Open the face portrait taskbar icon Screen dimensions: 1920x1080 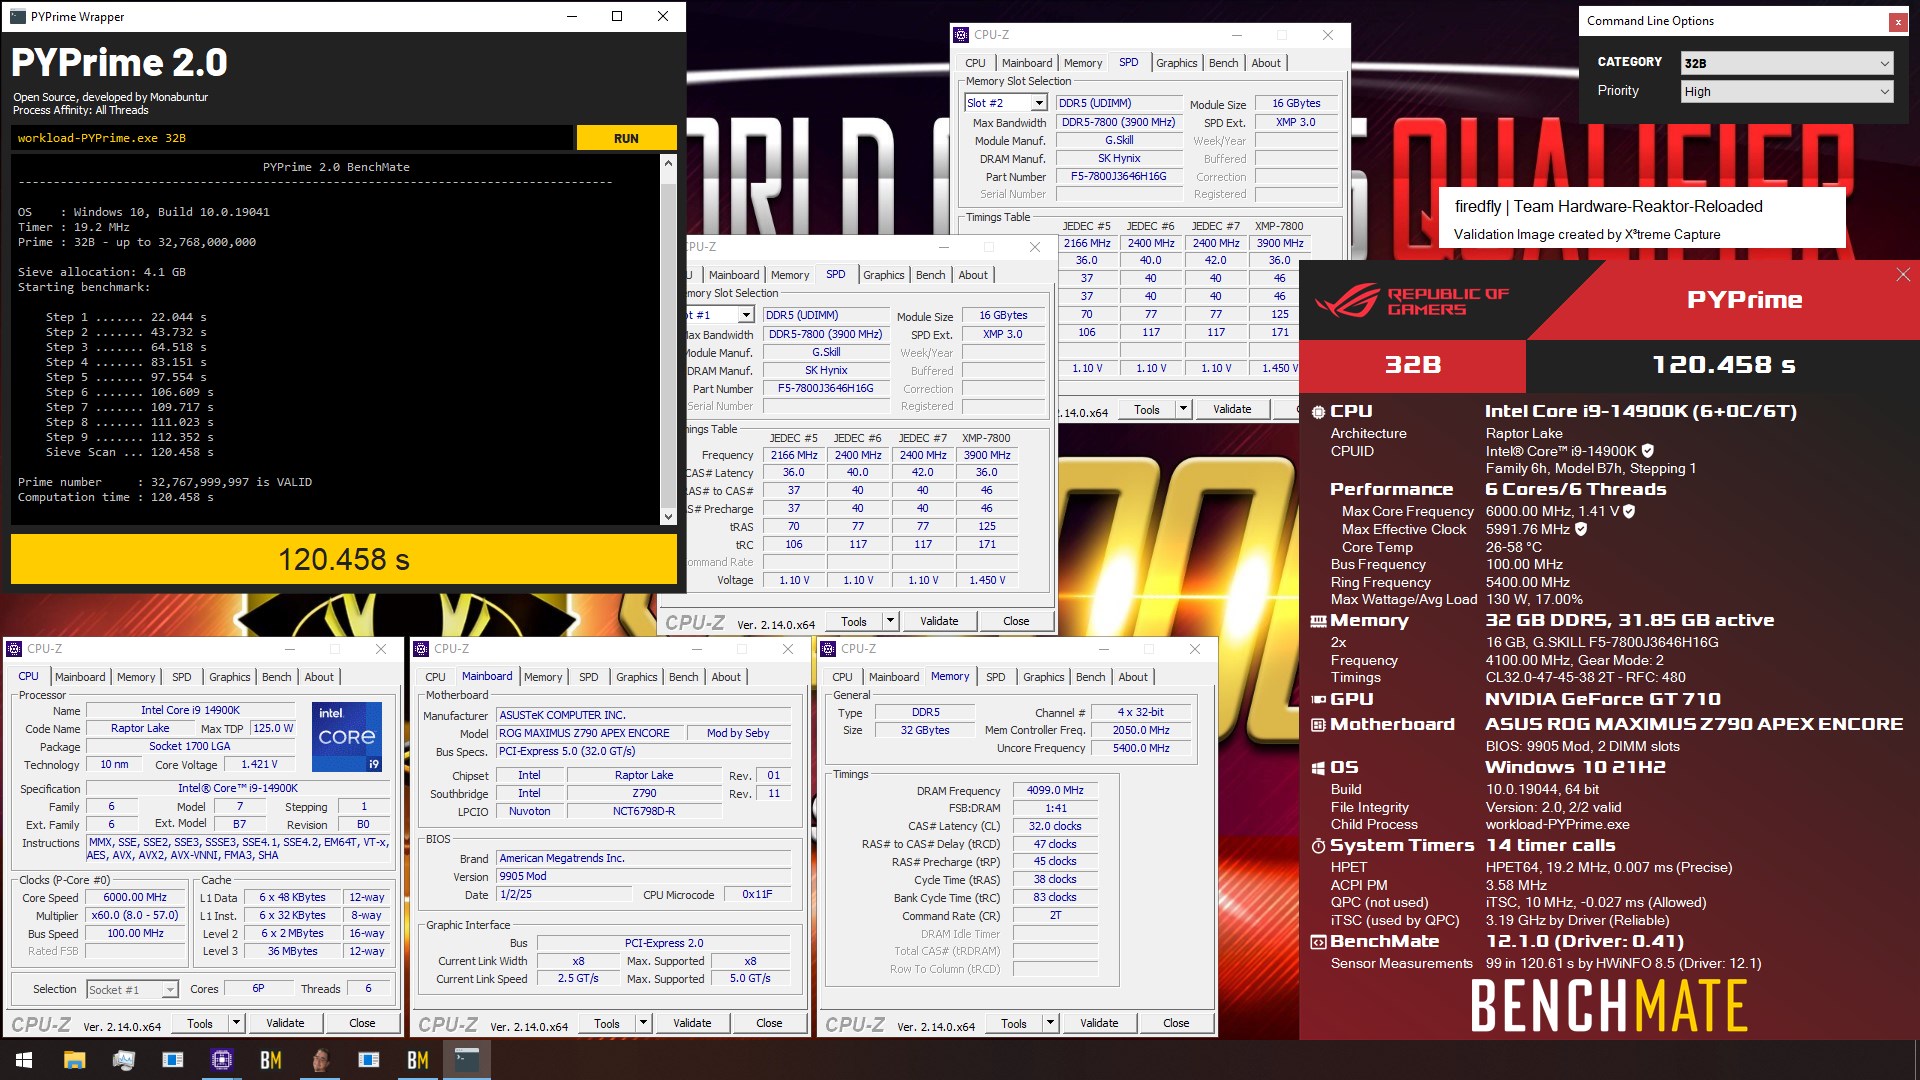(x=320, y=1060)
